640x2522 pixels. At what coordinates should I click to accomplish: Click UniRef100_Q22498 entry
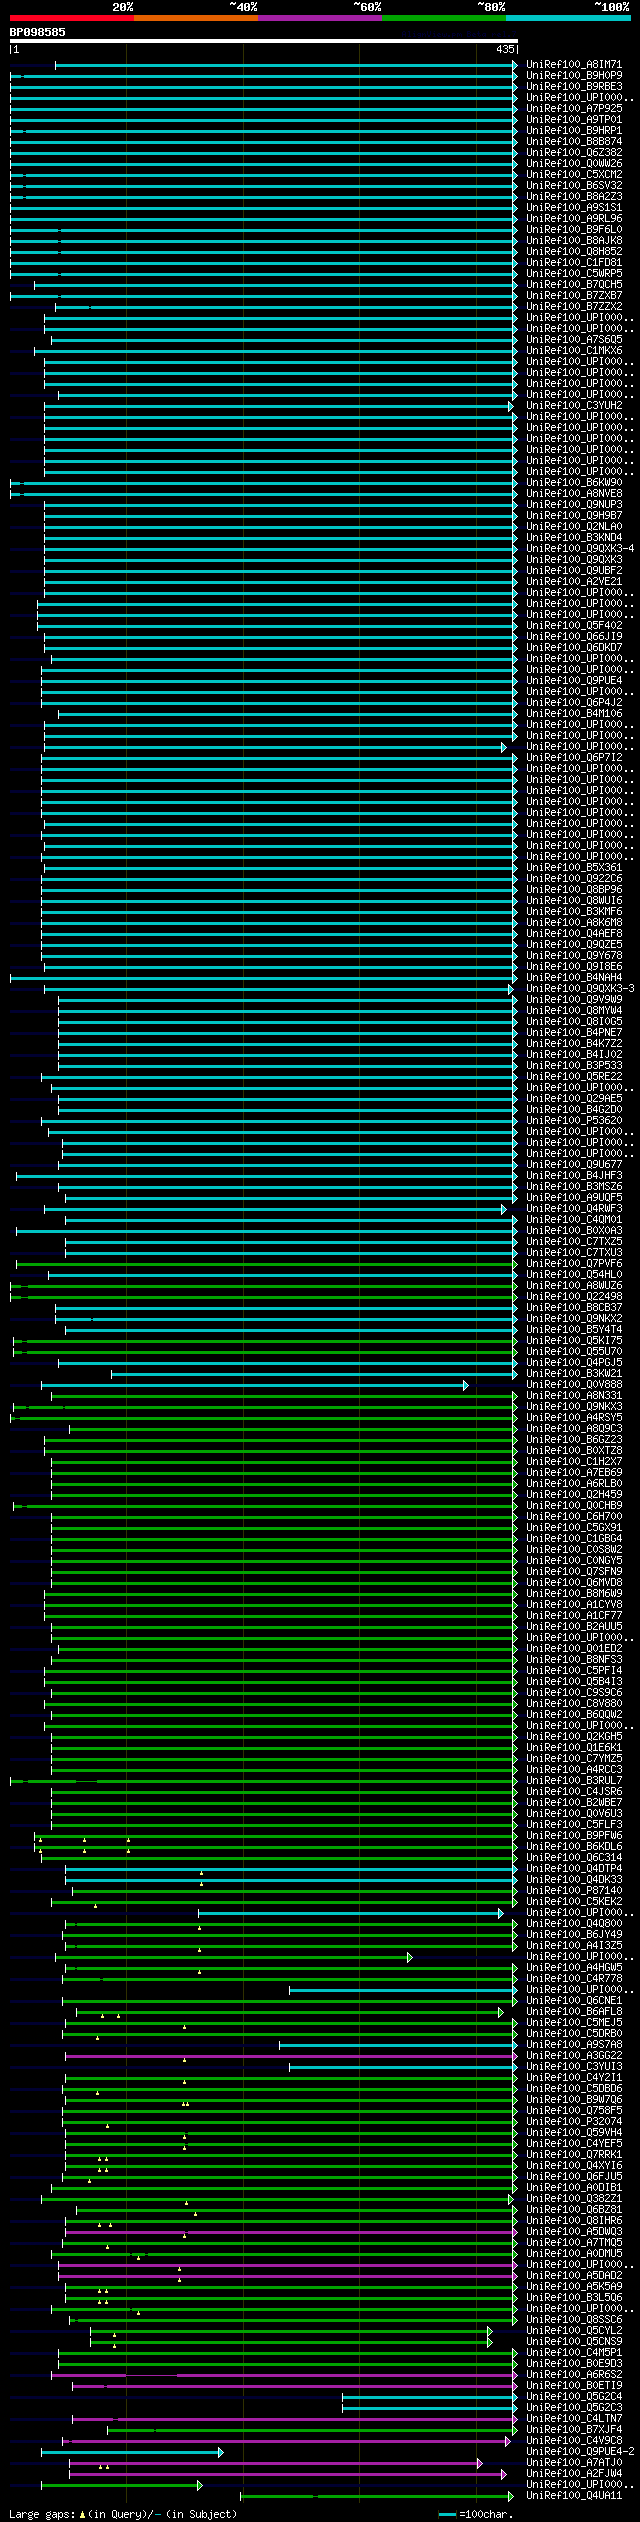click(x=574, y=1296)
